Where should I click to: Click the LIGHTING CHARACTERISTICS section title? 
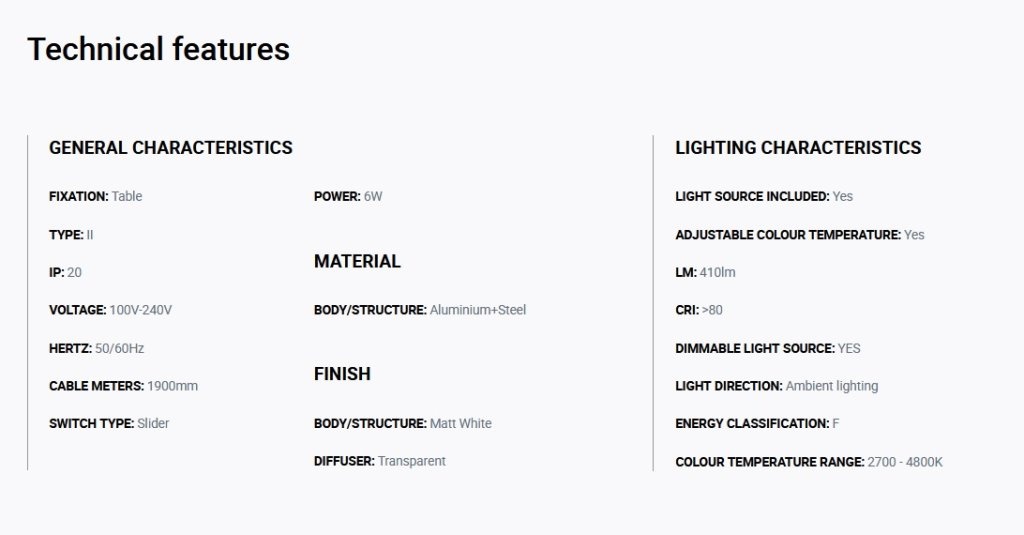coord(798,148)
